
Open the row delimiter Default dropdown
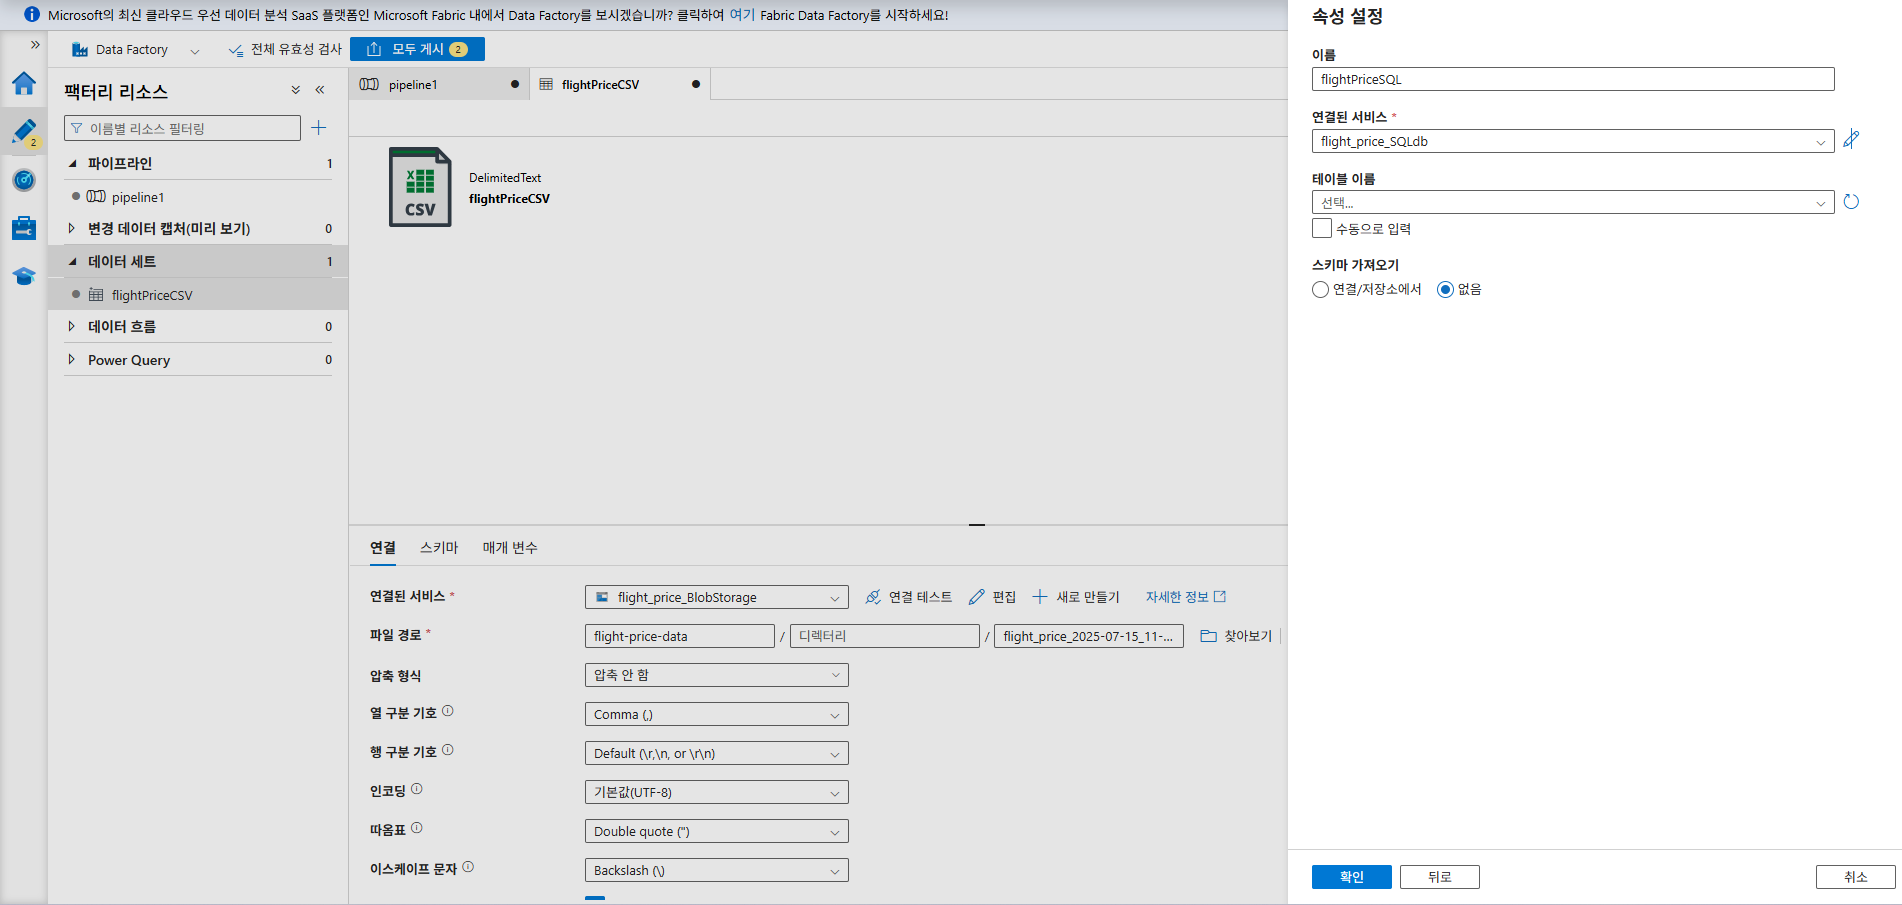(x=717, y=754)
